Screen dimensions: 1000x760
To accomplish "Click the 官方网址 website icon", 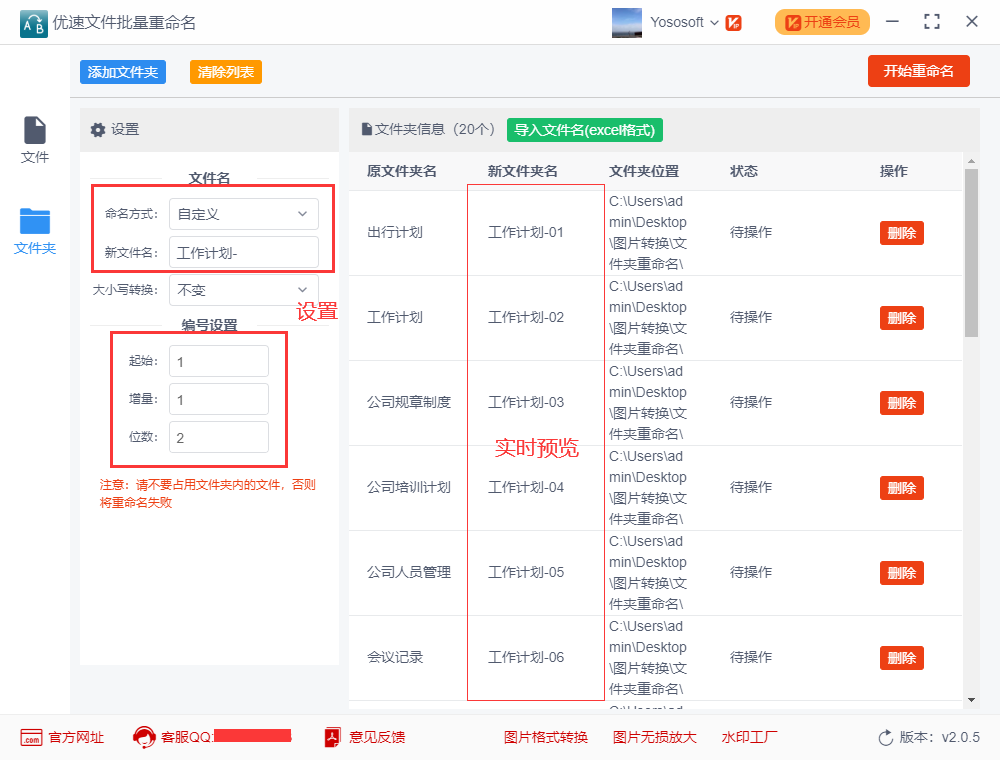I will pyautogui.click(x=31, y=738).
